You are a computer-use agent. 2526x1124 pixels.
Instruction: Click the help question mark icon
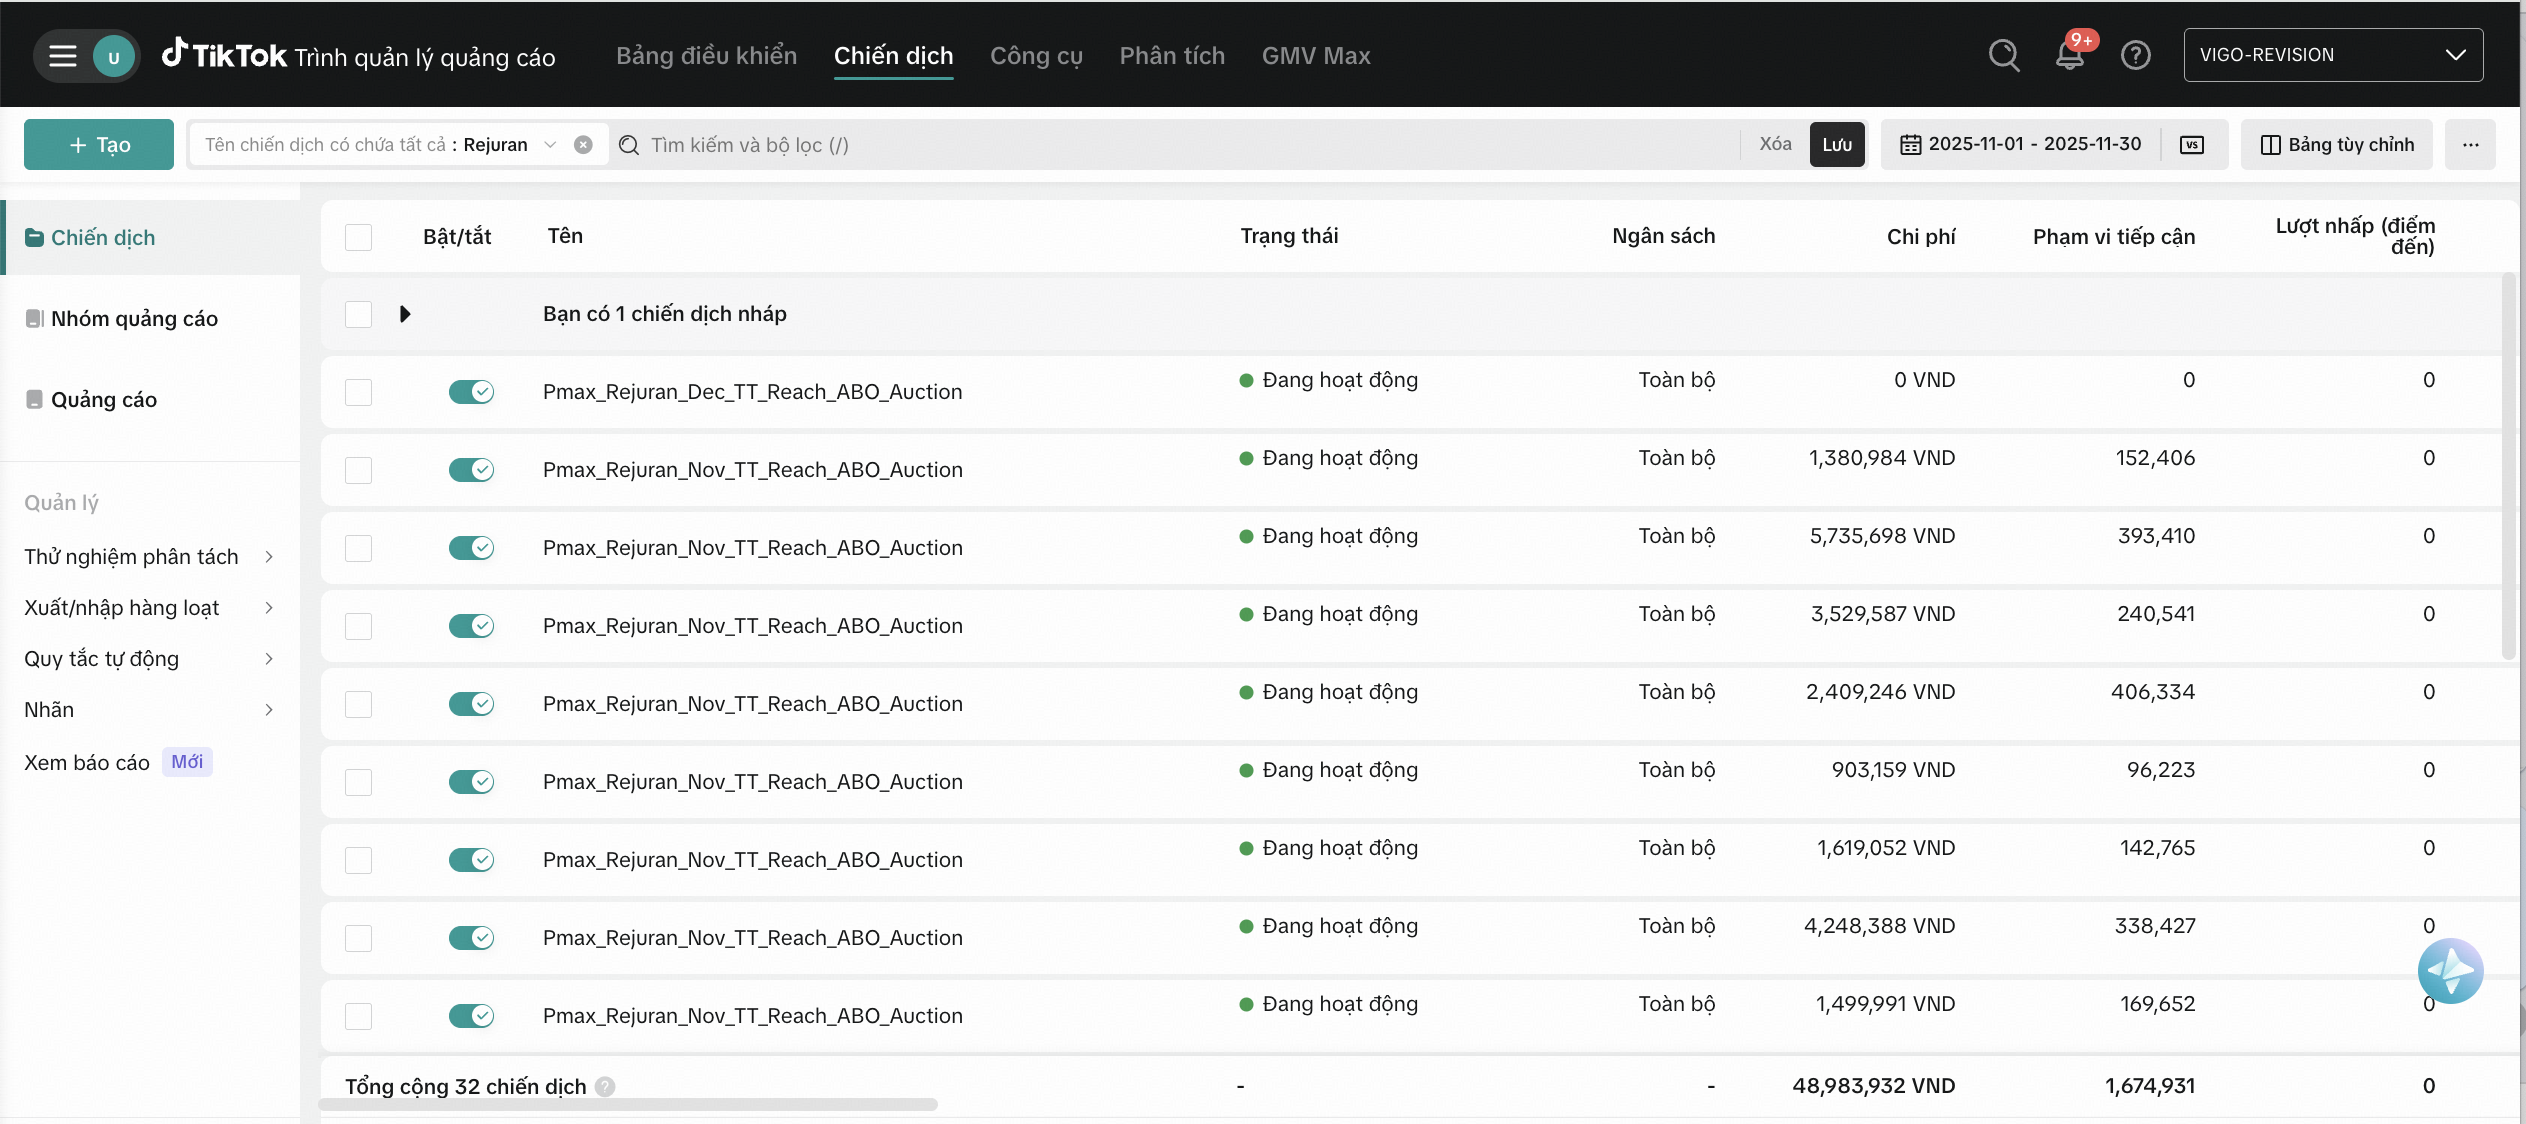(2135, 55)
